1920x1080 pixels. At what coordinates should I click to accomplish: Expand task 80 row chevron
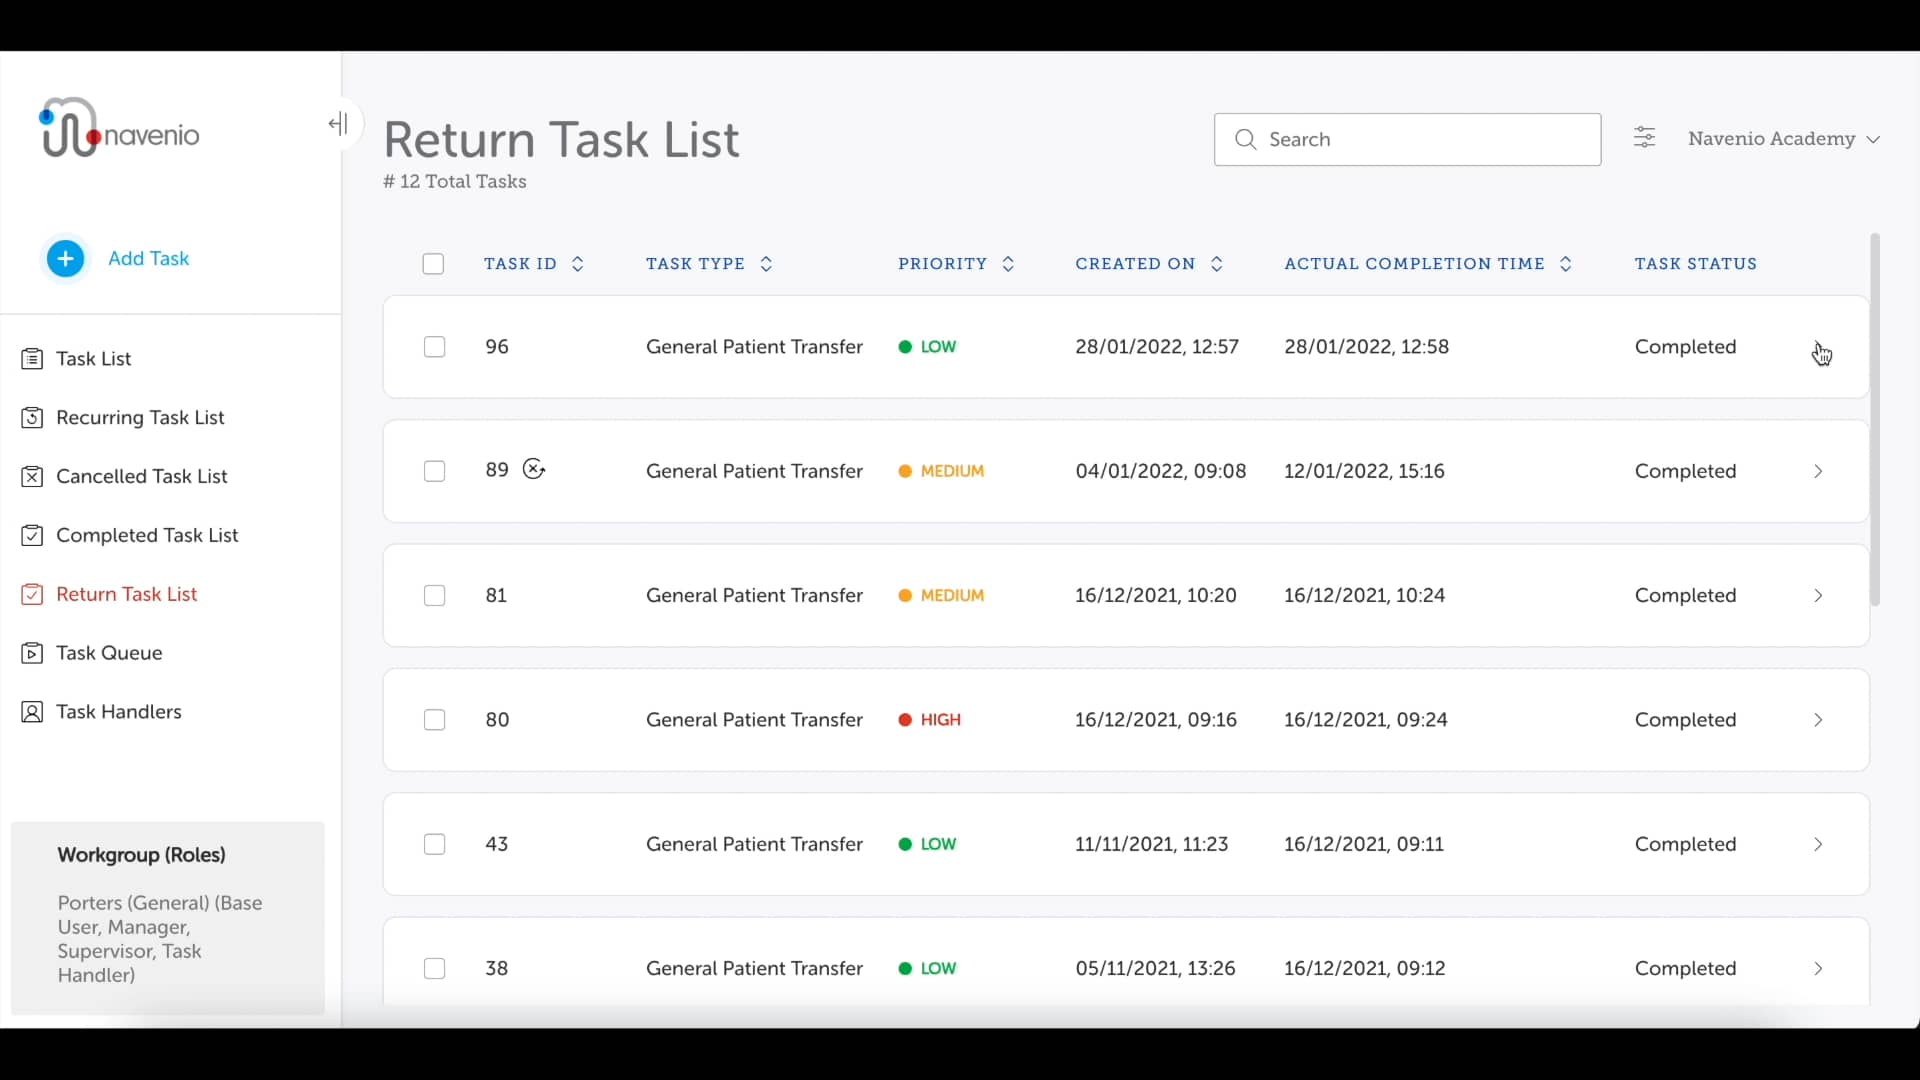coord(1819,721)
